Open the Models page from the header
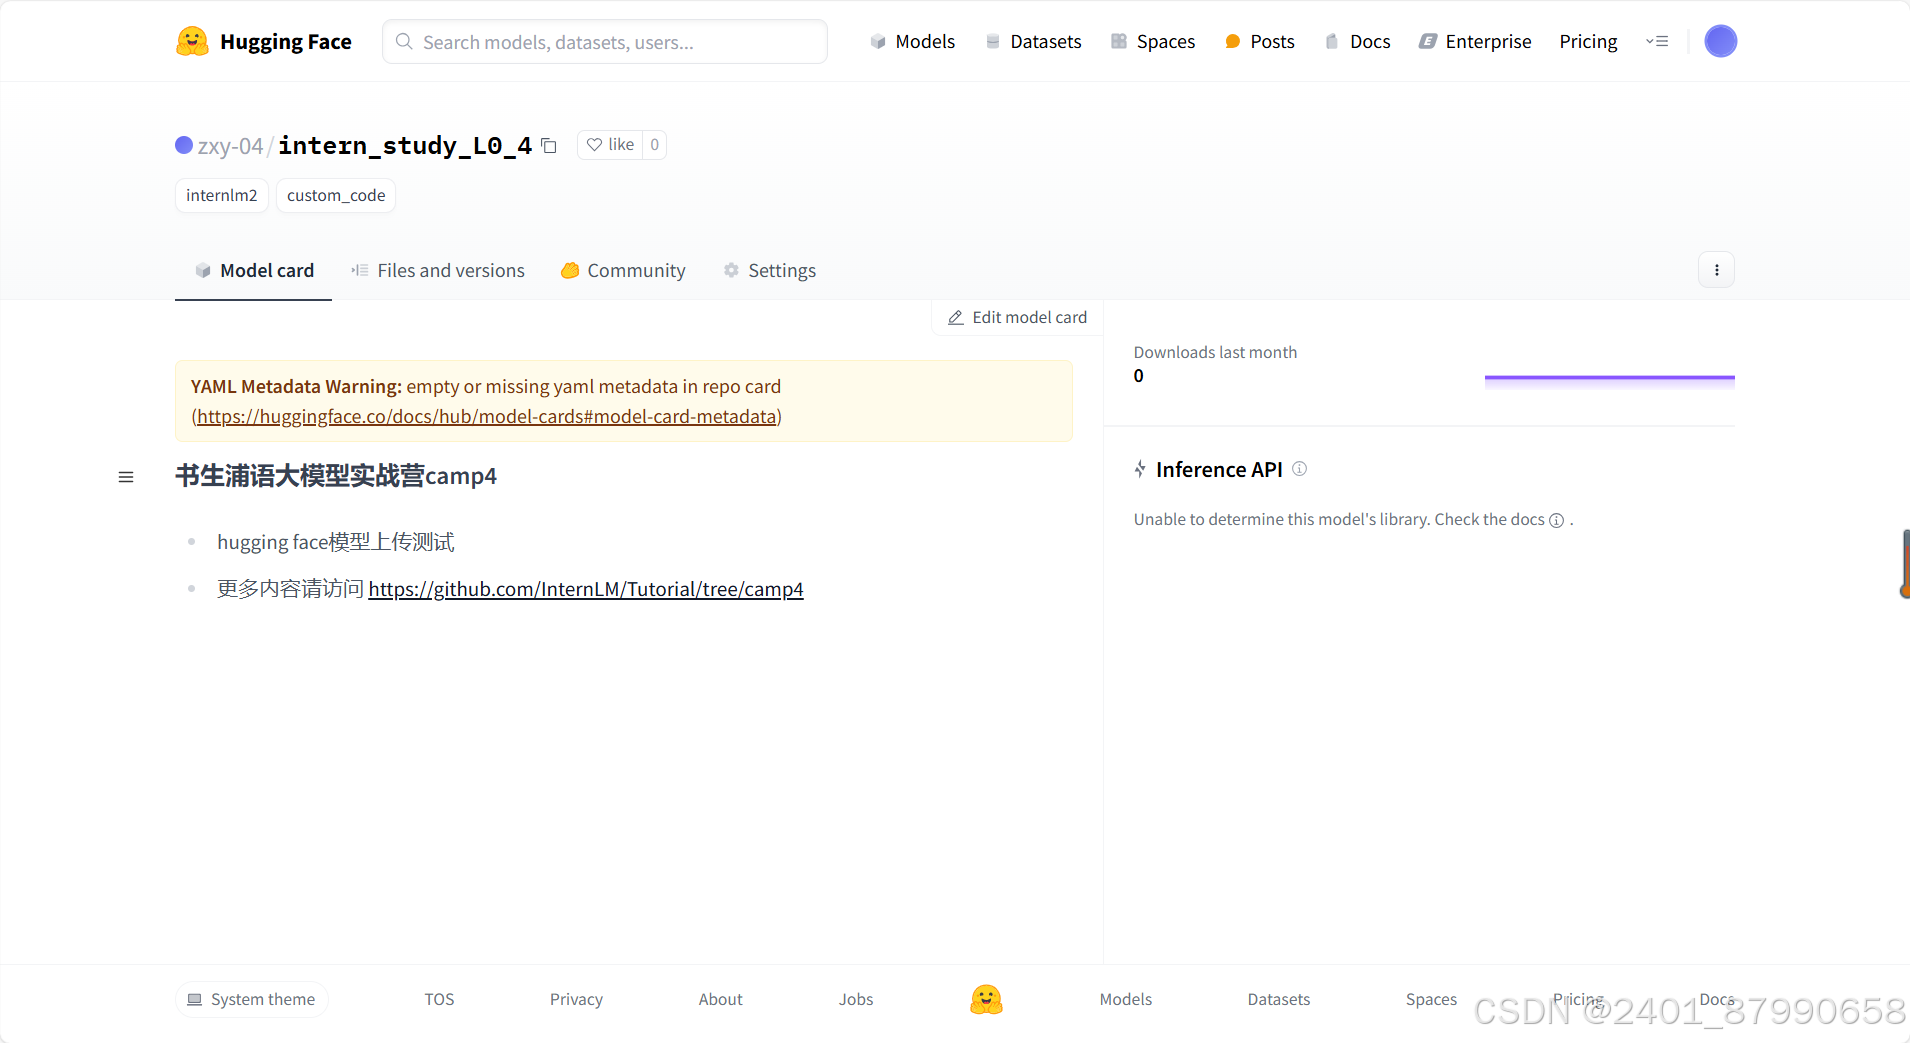Viewport: 1910px width, 1043px height. 912,41
